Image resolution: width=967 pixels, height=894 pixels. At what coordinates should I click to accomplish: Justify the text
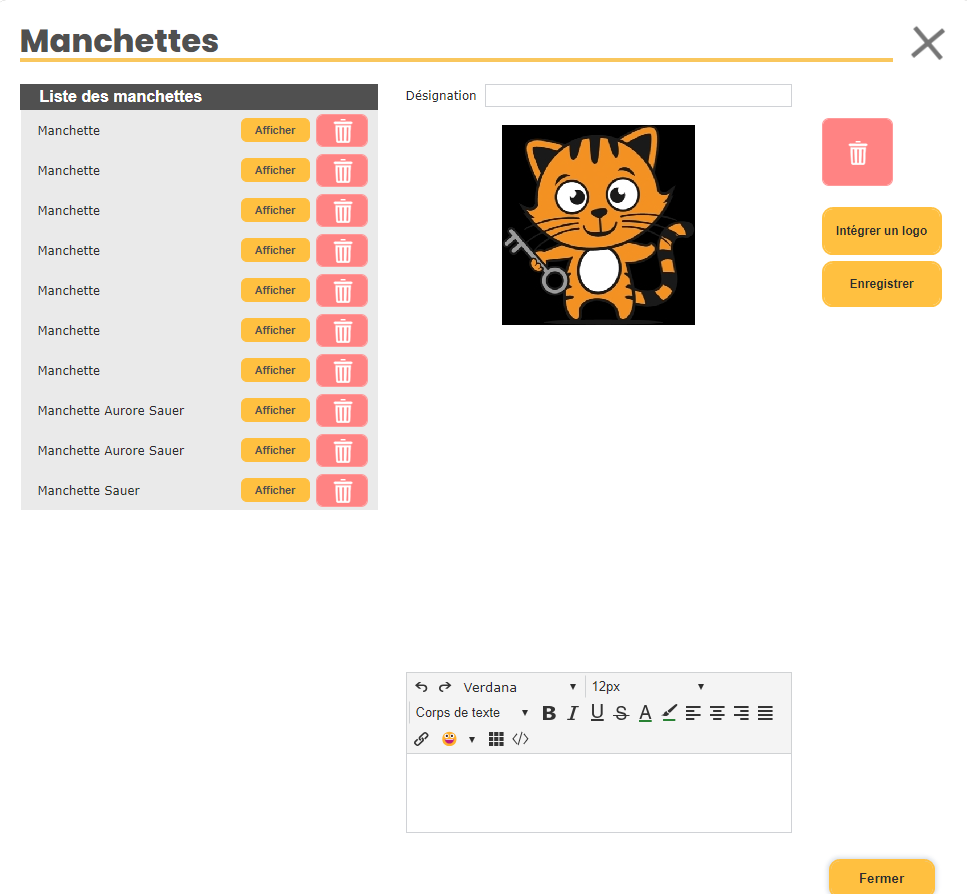(765, 713)
